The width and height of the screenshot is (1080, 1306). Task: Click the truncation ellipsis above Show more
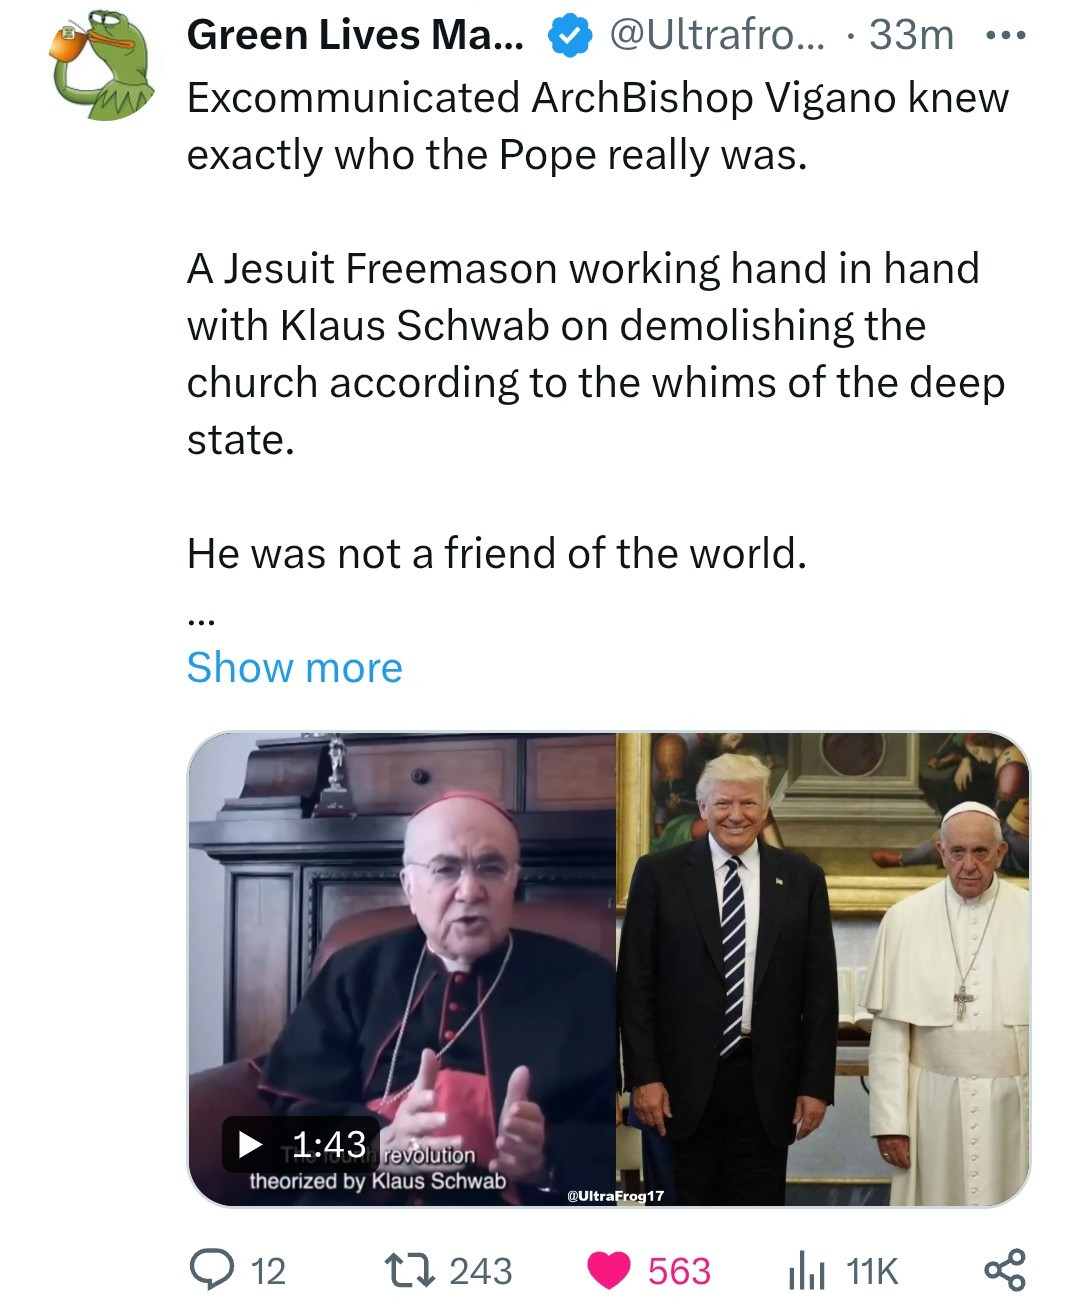pyautogui.click(x=200, y=620)
